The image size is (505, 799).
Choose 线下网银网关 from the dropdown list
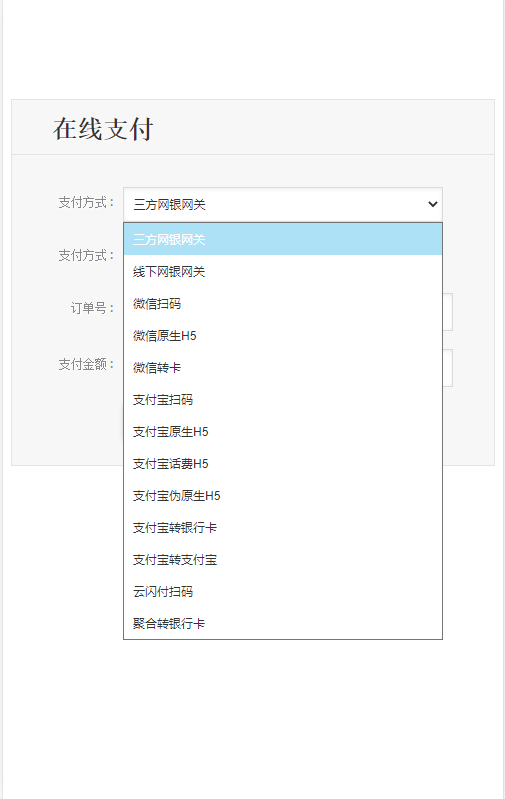pos(283,271)
